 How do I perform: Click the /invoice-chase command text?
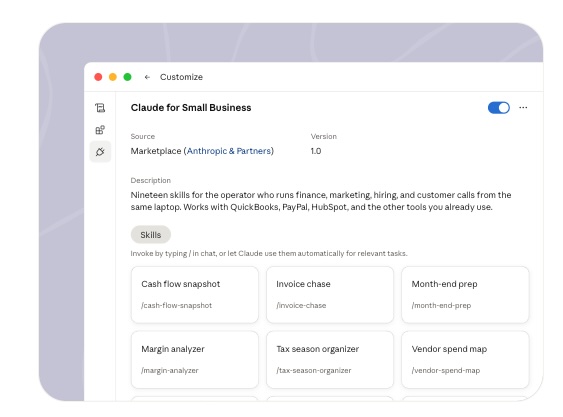(301, 305)
